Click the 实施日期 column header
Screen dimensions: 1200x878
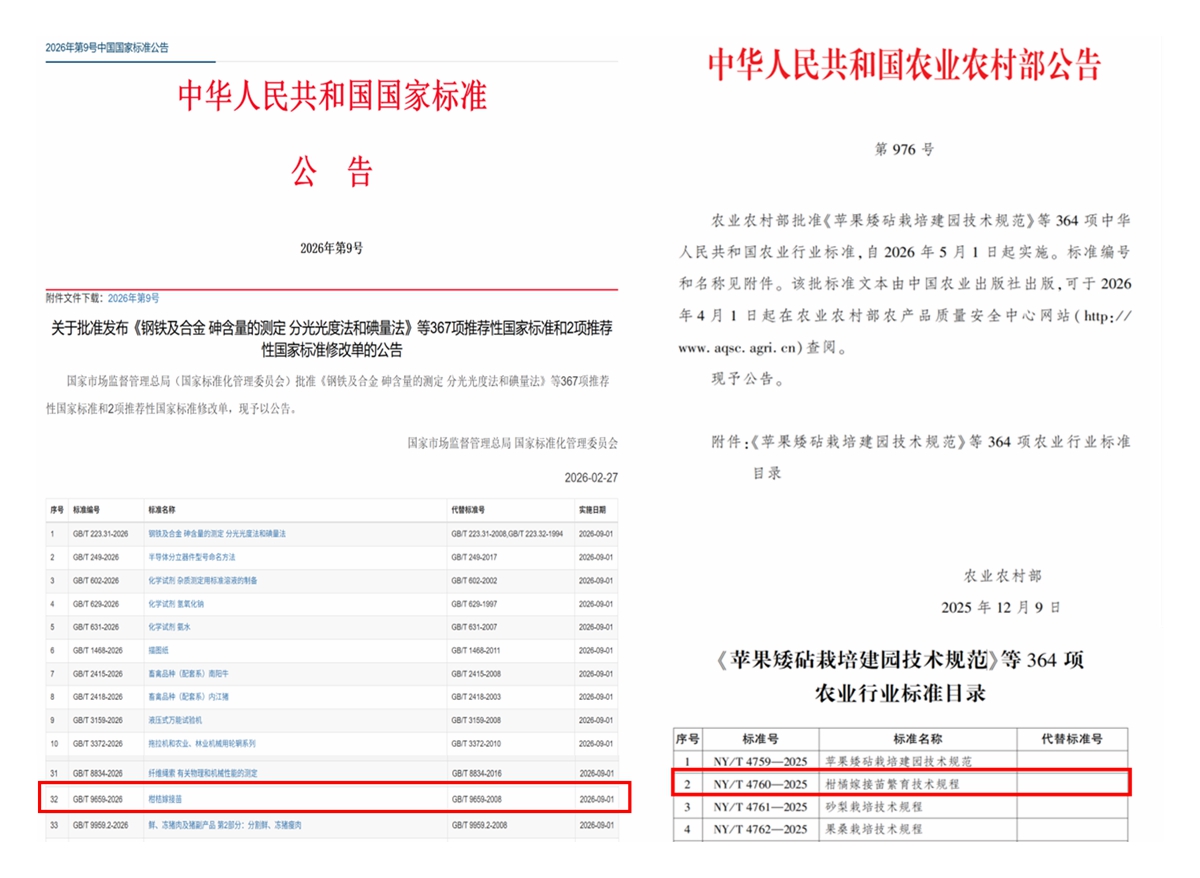[593, 510]
